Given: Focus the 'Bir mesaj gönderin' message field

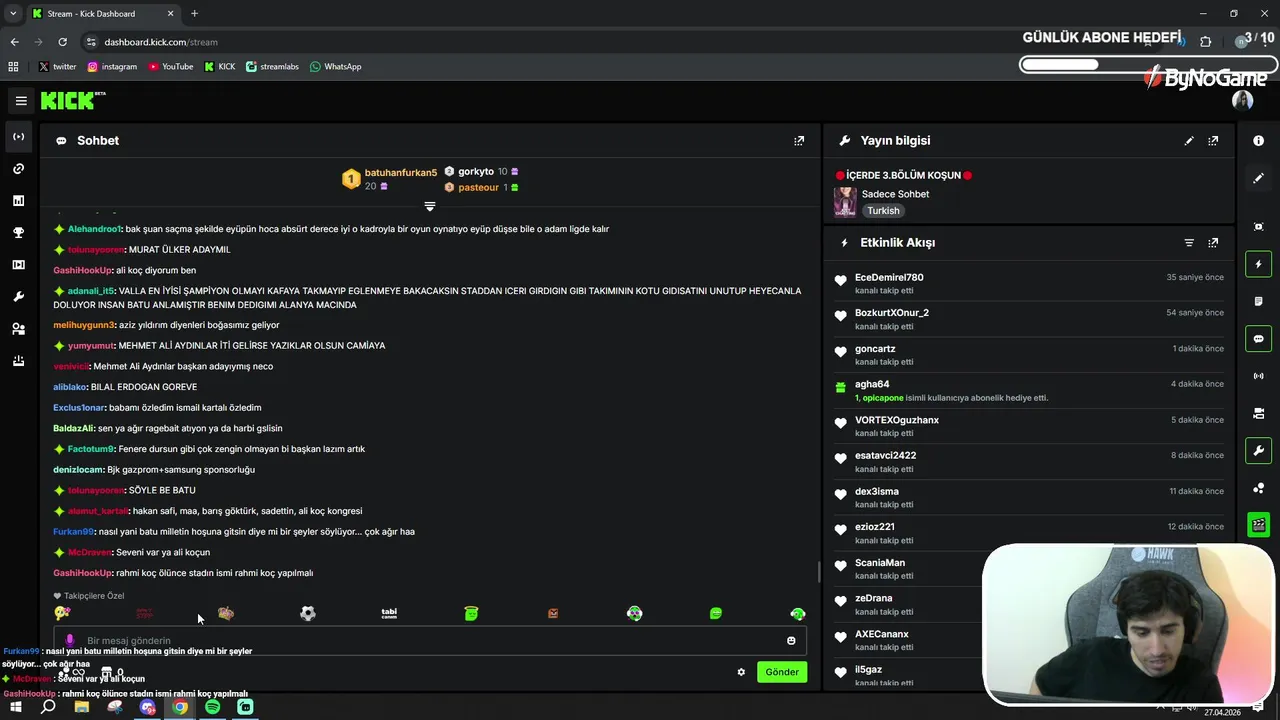Looking at the screenshot, I should [430, 641].
